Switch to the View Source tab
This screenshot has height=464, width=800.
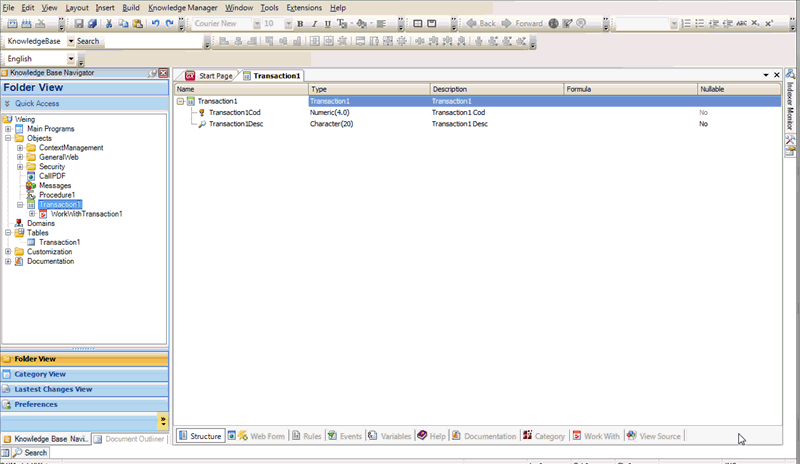click(654, 436)
